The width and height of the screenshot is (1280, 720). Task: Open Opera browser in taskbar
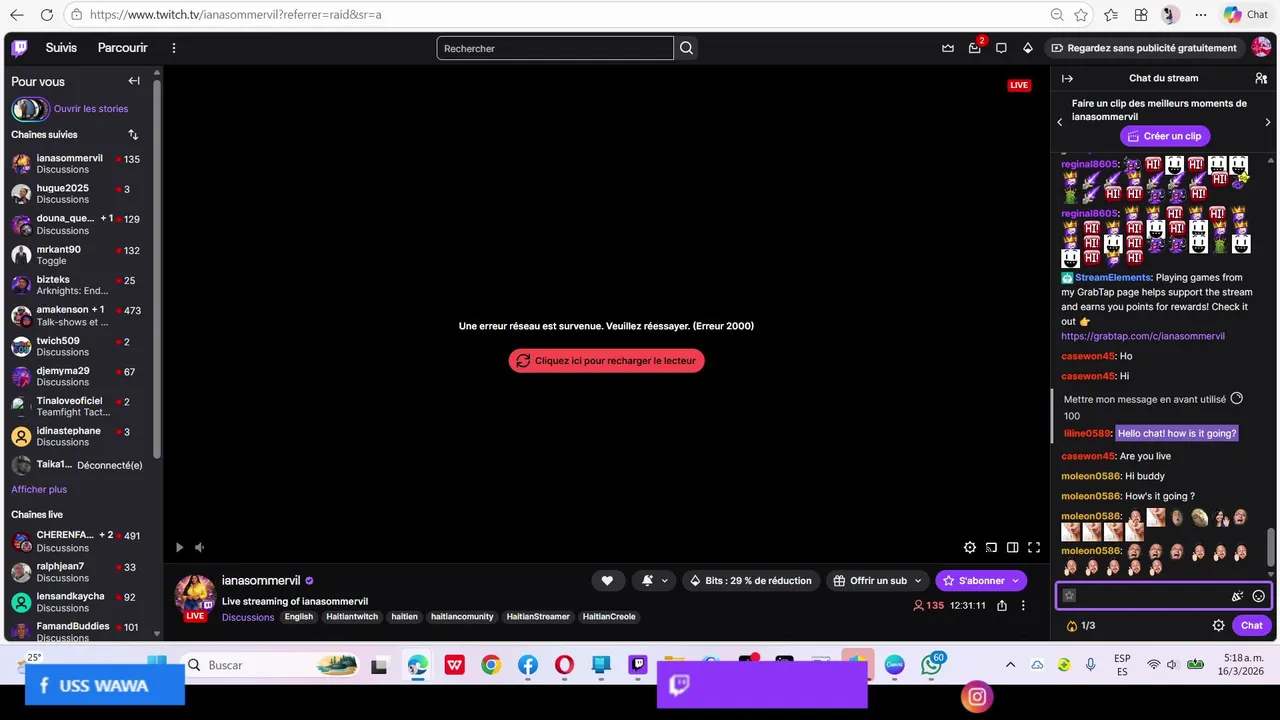[564, 665]
